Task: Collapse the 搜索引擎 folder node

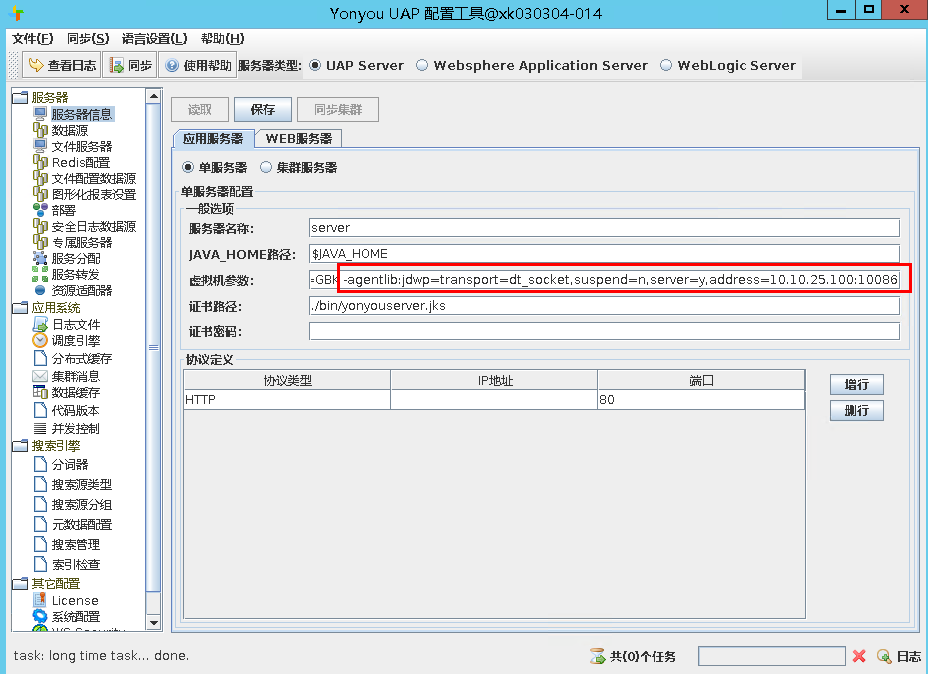Action: pyautogui.click(x=20, y=446)
